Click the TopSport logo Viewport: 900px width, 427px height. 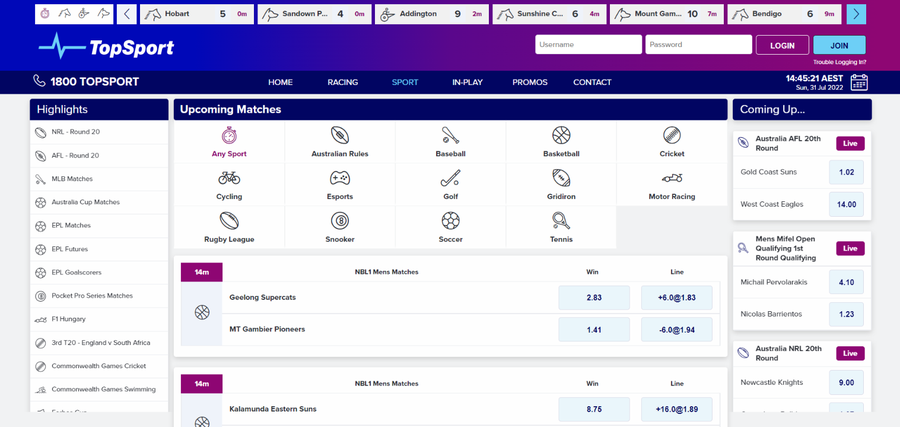pyautogui.click(x=106, y=46)
